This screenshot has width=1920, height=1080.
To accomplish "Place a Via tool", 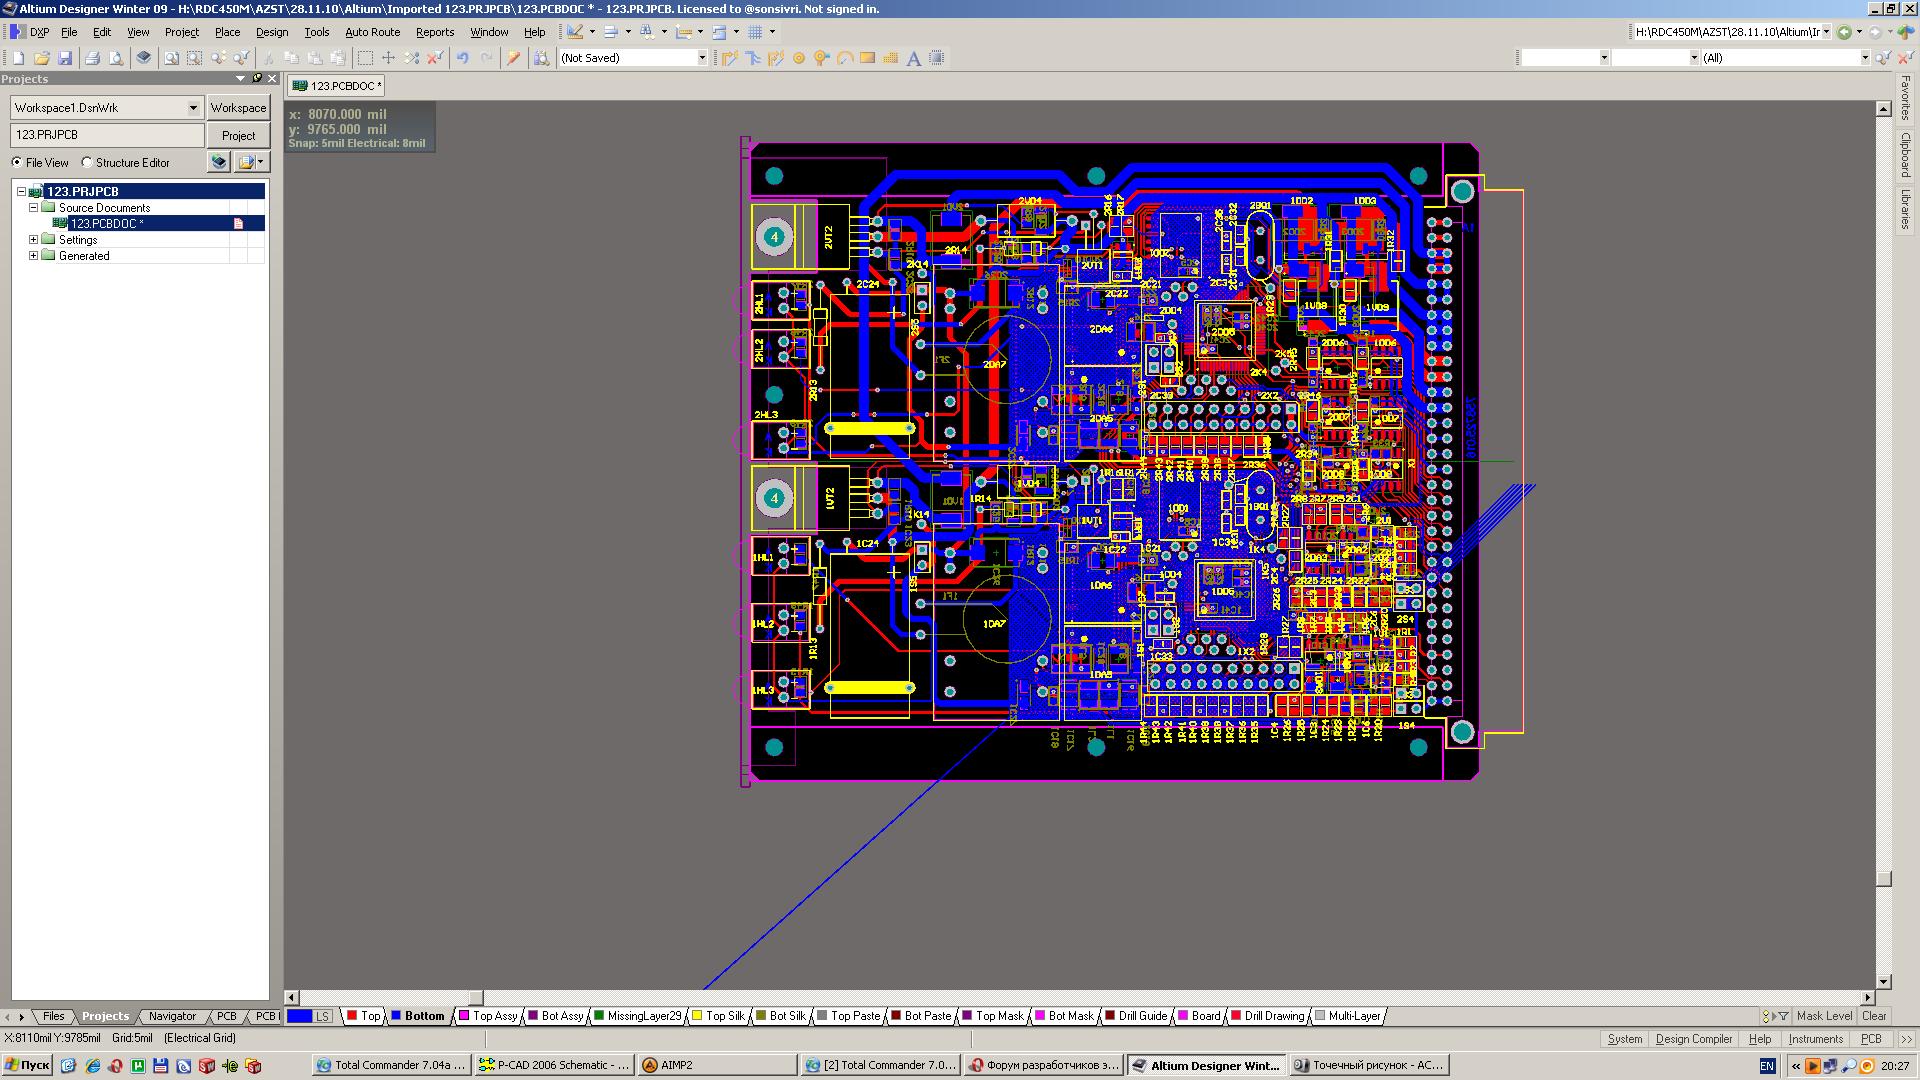I will tap(822, 58).
